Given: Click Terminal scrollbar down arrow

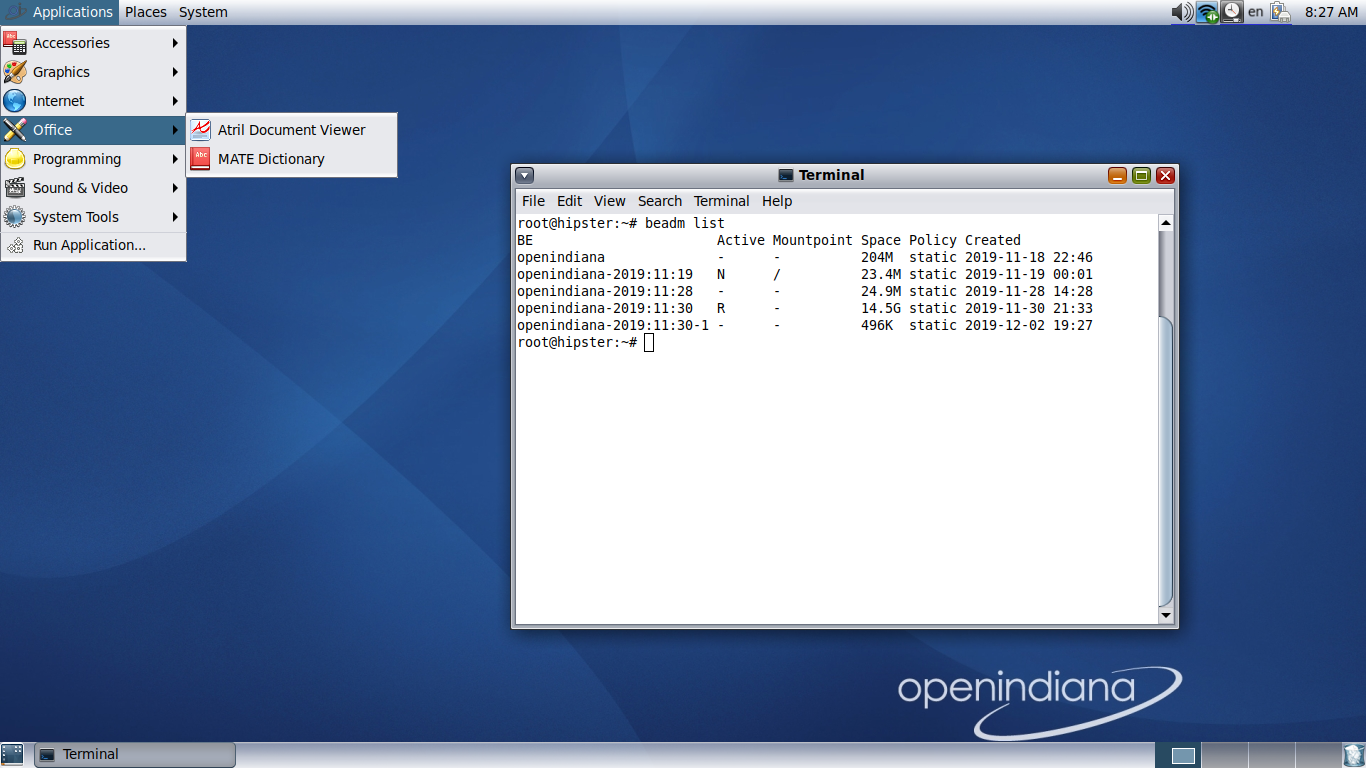Looking at the screenshot, I should 1166,614.
